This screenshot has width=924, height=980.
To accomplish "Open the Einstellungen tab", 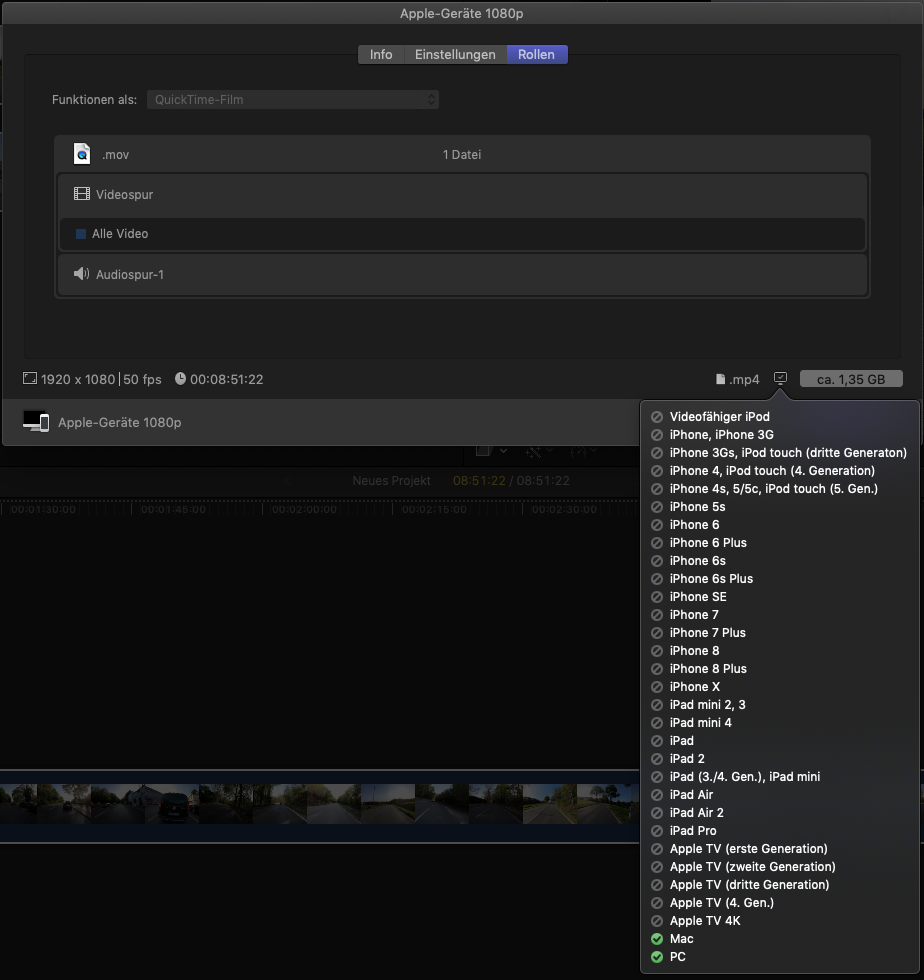I will [455, 55].
